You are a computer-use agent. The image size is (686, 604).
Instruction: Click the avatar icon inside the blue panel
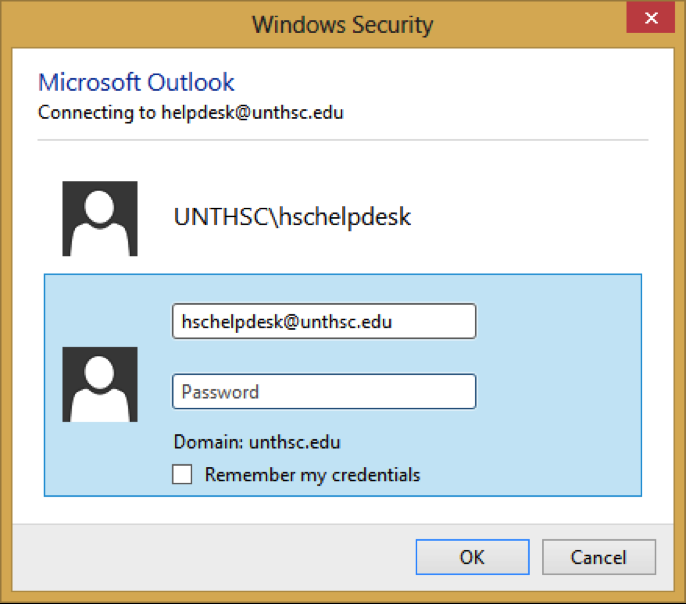pos(100,384)
